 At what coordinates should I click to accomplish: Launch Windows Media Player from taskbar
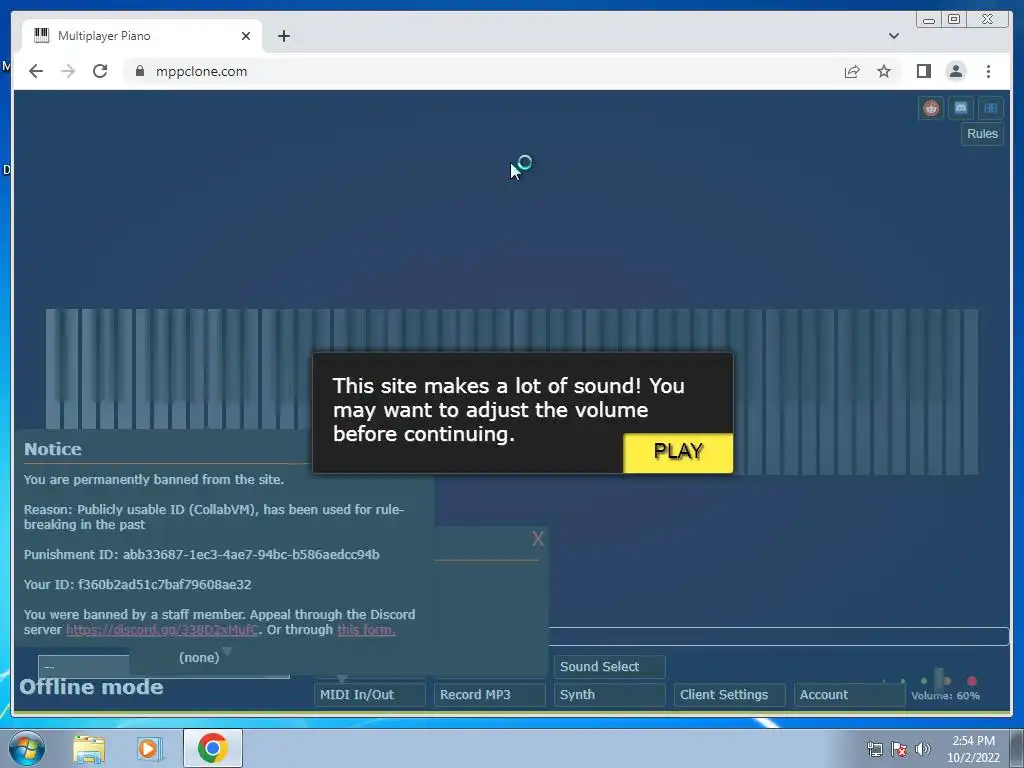coord(148,748)
